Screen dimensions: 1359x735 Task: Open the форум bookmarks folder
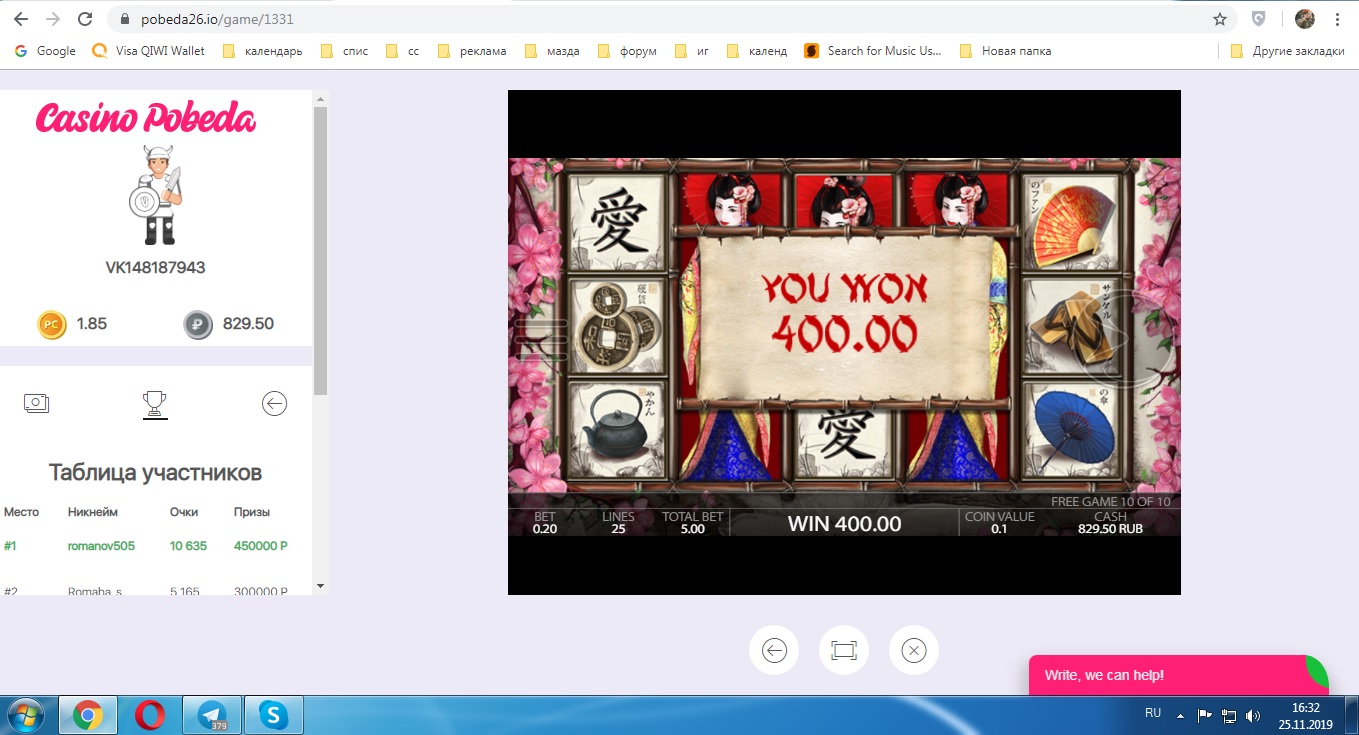tap(626, 51)
